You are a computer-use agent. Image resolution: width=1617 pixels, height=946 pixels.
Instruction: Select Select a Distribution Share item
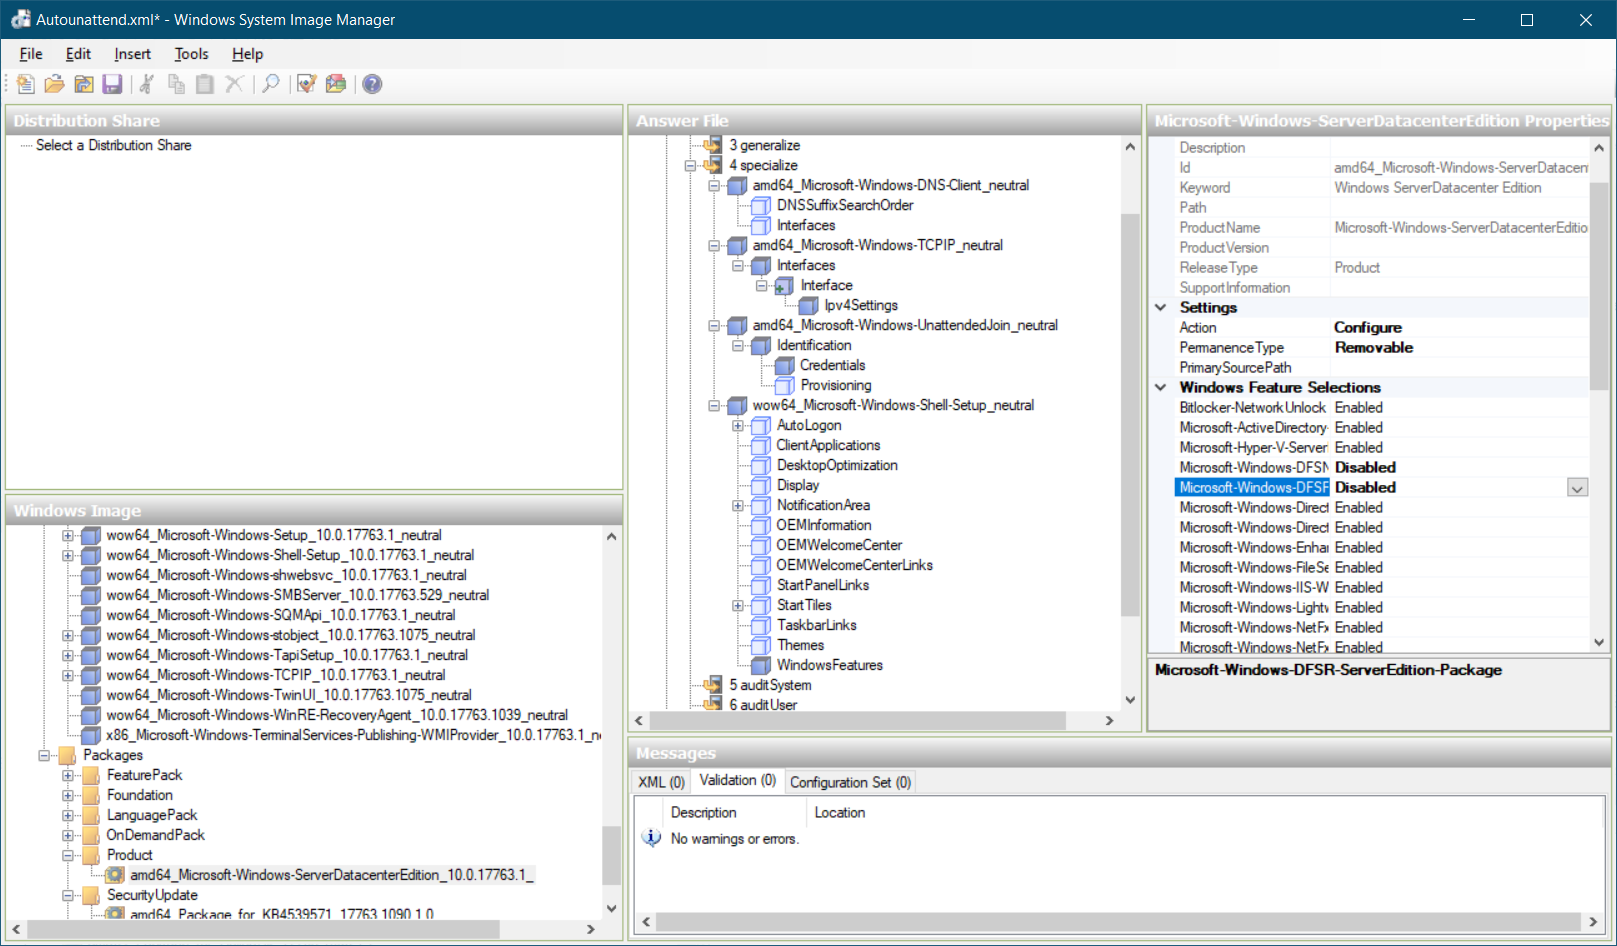click(x=113, y=145)
